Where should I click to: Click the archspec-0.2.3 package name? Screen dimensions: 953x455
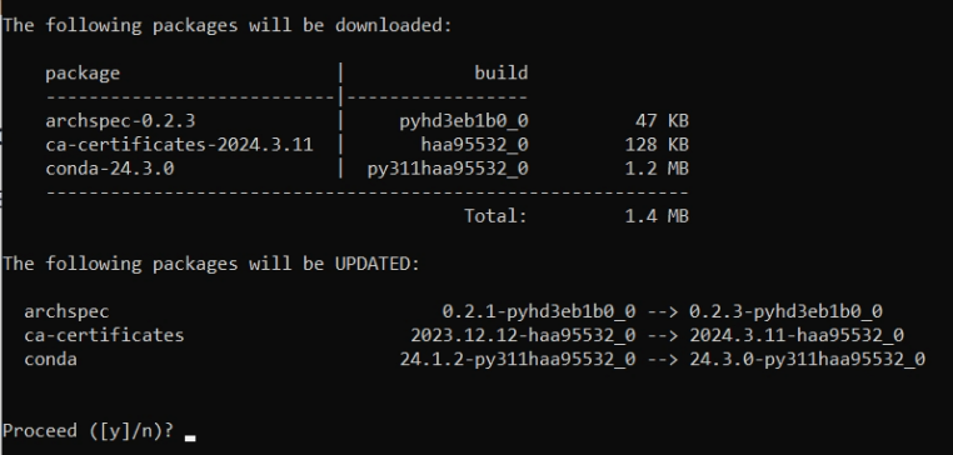(120, 121)
